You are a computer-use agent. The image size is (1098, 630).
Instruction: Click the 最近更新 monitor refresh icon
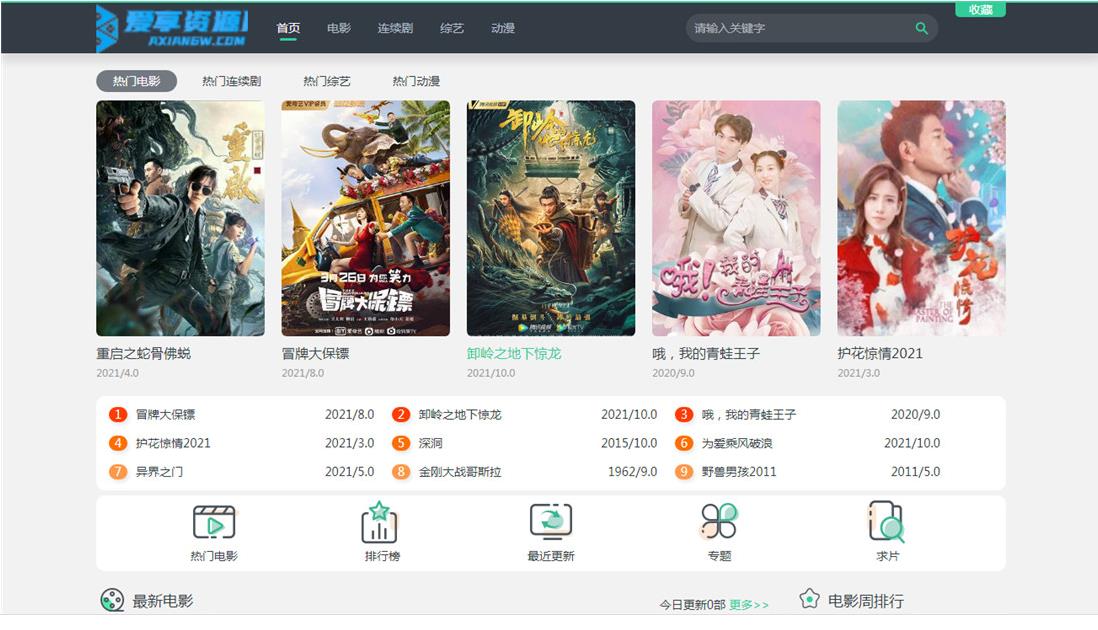coord(550,522)
